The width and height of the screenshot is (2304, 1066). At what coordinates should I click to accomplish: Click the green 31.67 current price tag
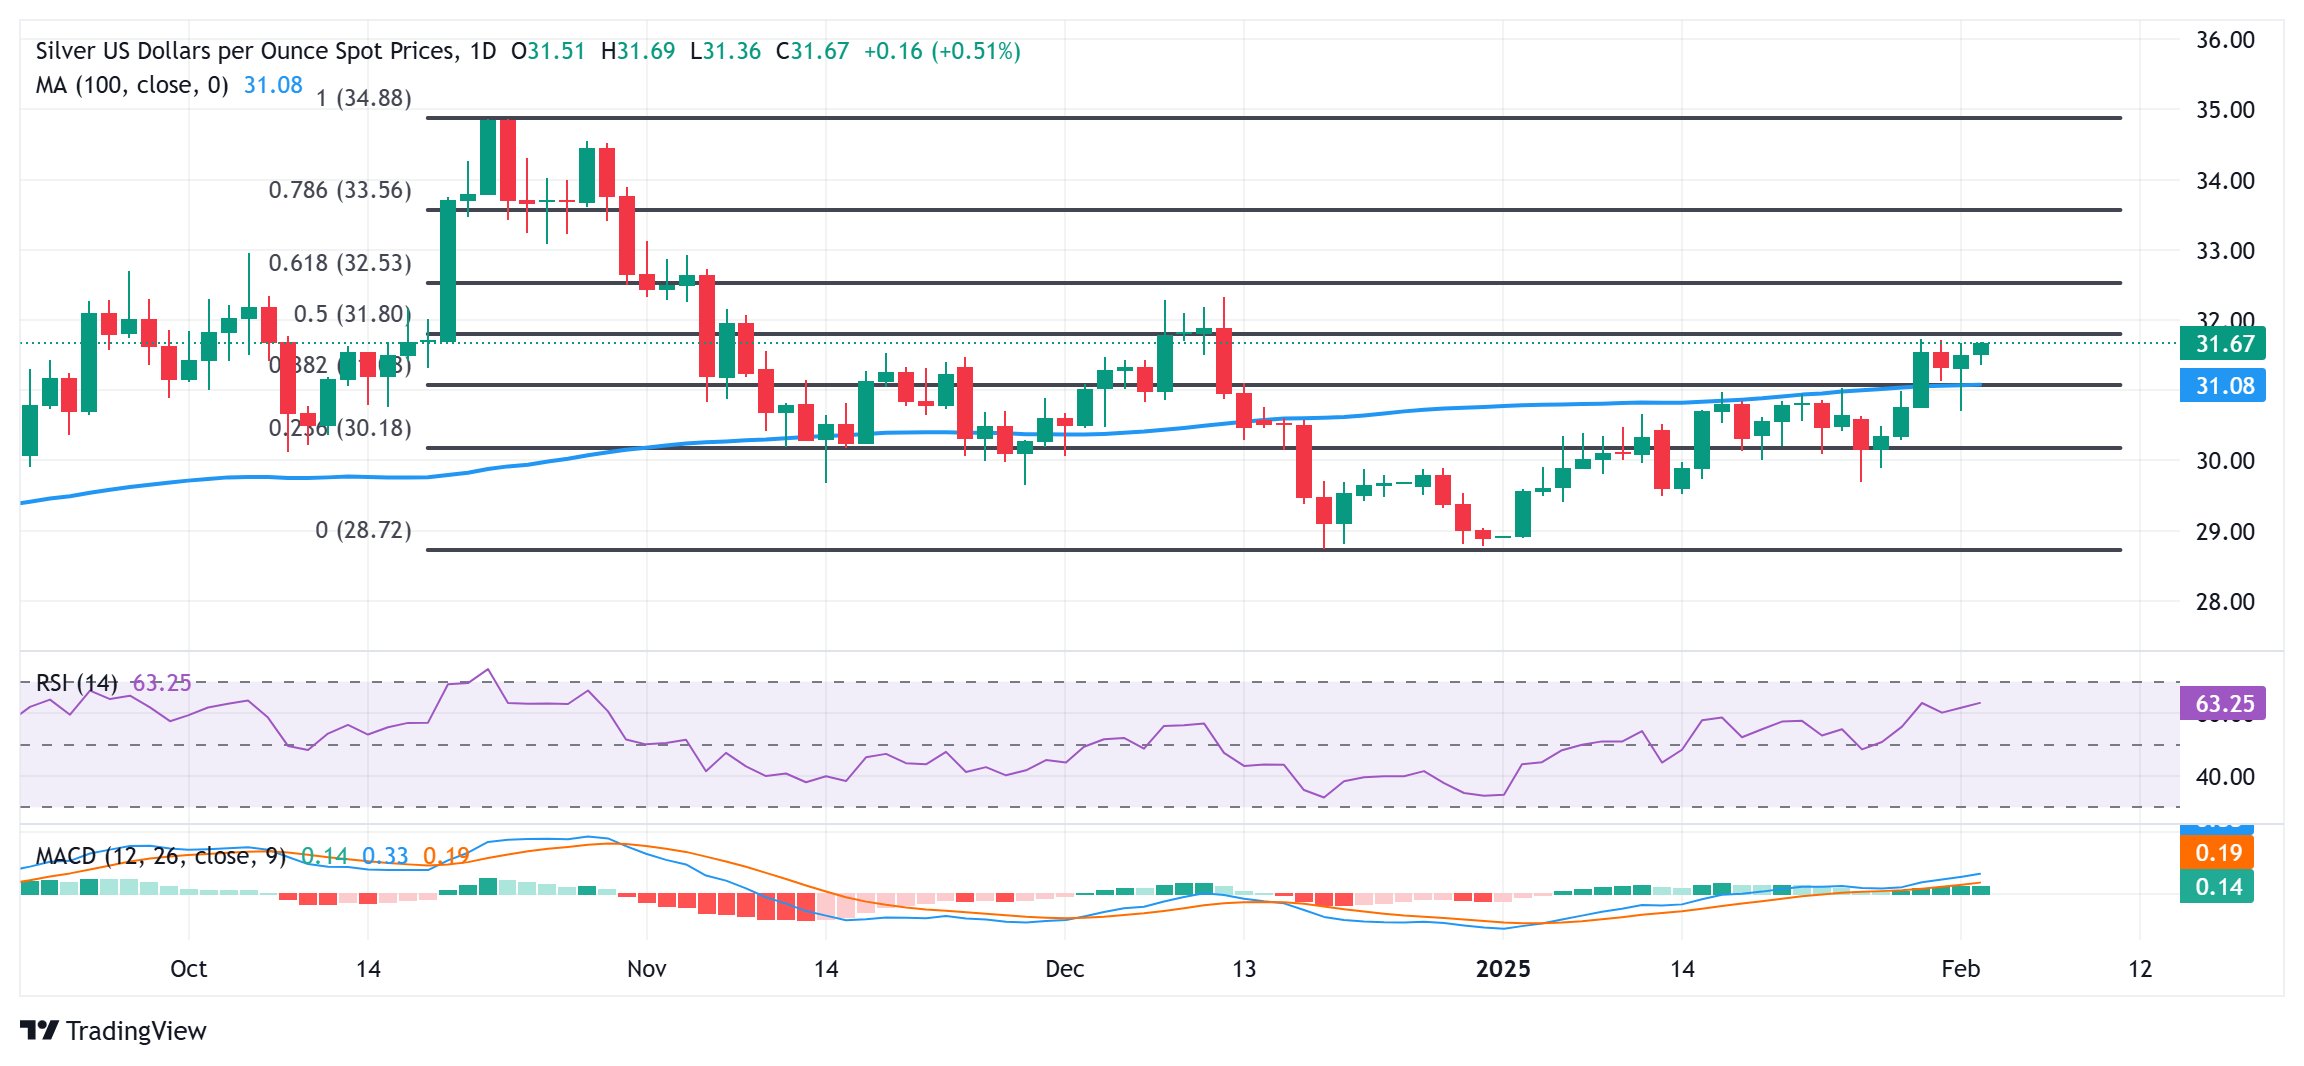(x=2222, y=344)
